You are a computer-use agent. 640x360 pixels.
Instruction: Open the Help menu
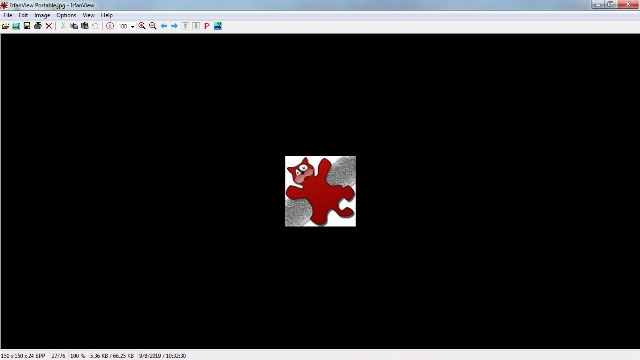pyautogui.click(x=107, y=15)
